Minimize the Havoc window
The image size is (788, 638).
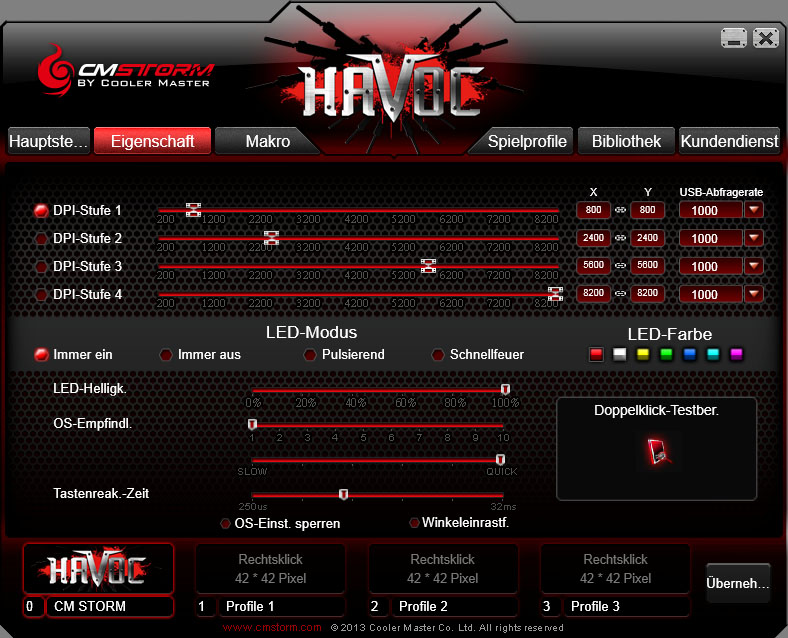coord(734,38)
